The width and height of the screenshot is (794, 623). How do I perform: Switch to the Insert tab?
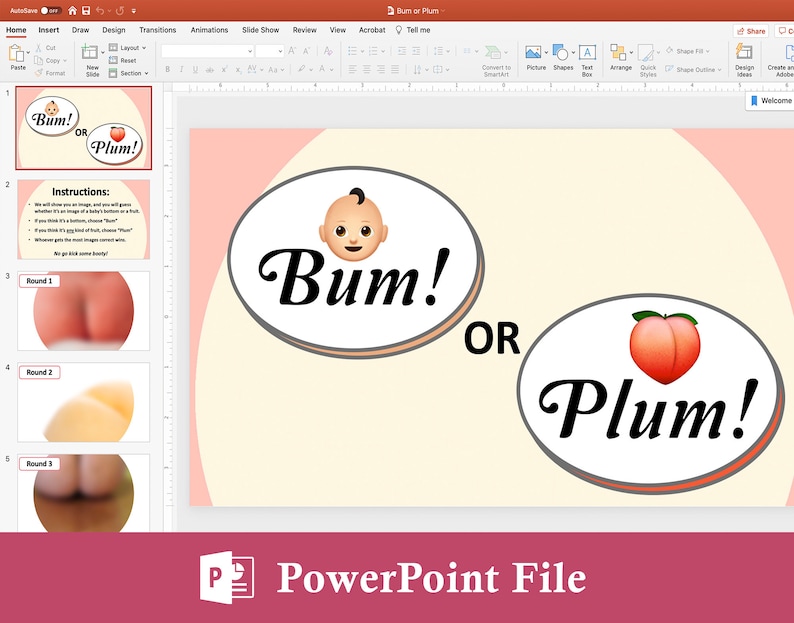pyautogui.click(x=49, y=30)
